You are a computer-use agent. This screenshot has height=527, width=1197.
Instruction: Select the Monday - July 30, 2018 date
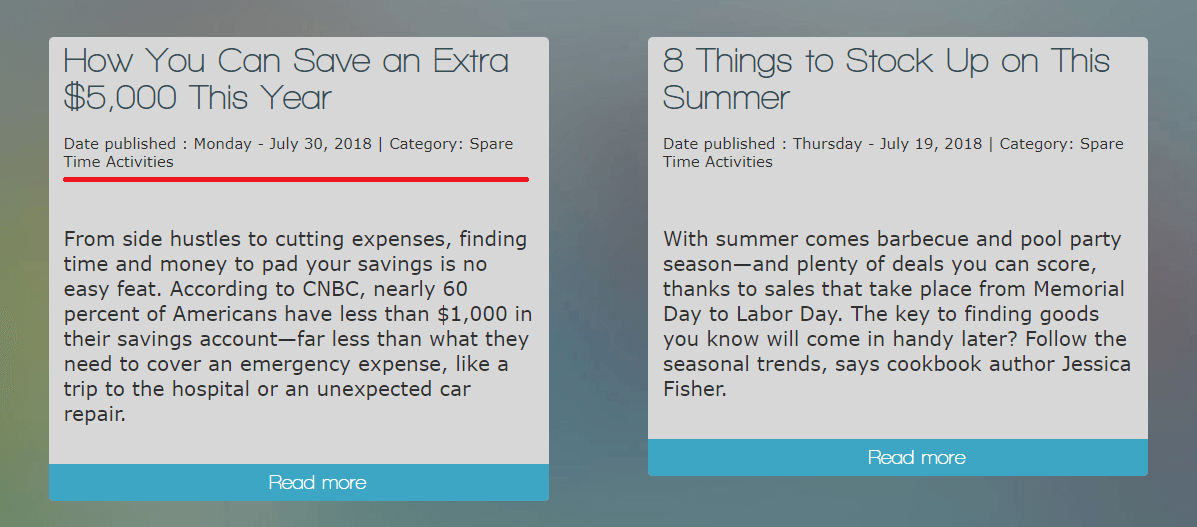click(282, 144)
